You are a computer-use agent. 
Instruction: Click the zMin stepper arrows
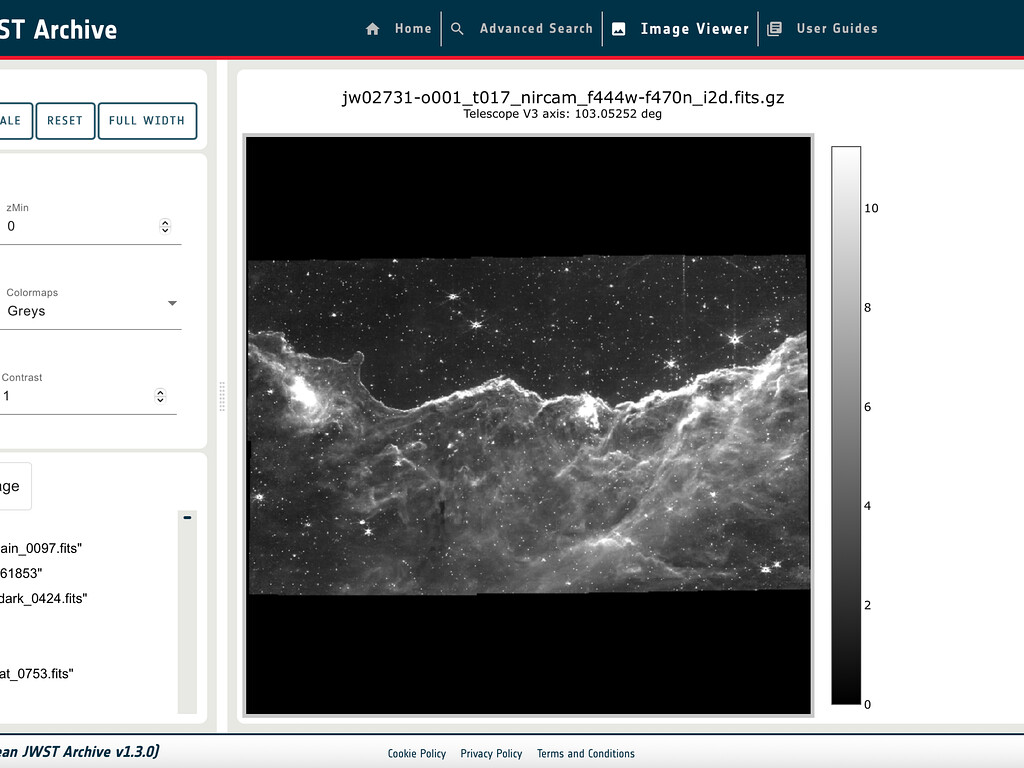(165, 227)
